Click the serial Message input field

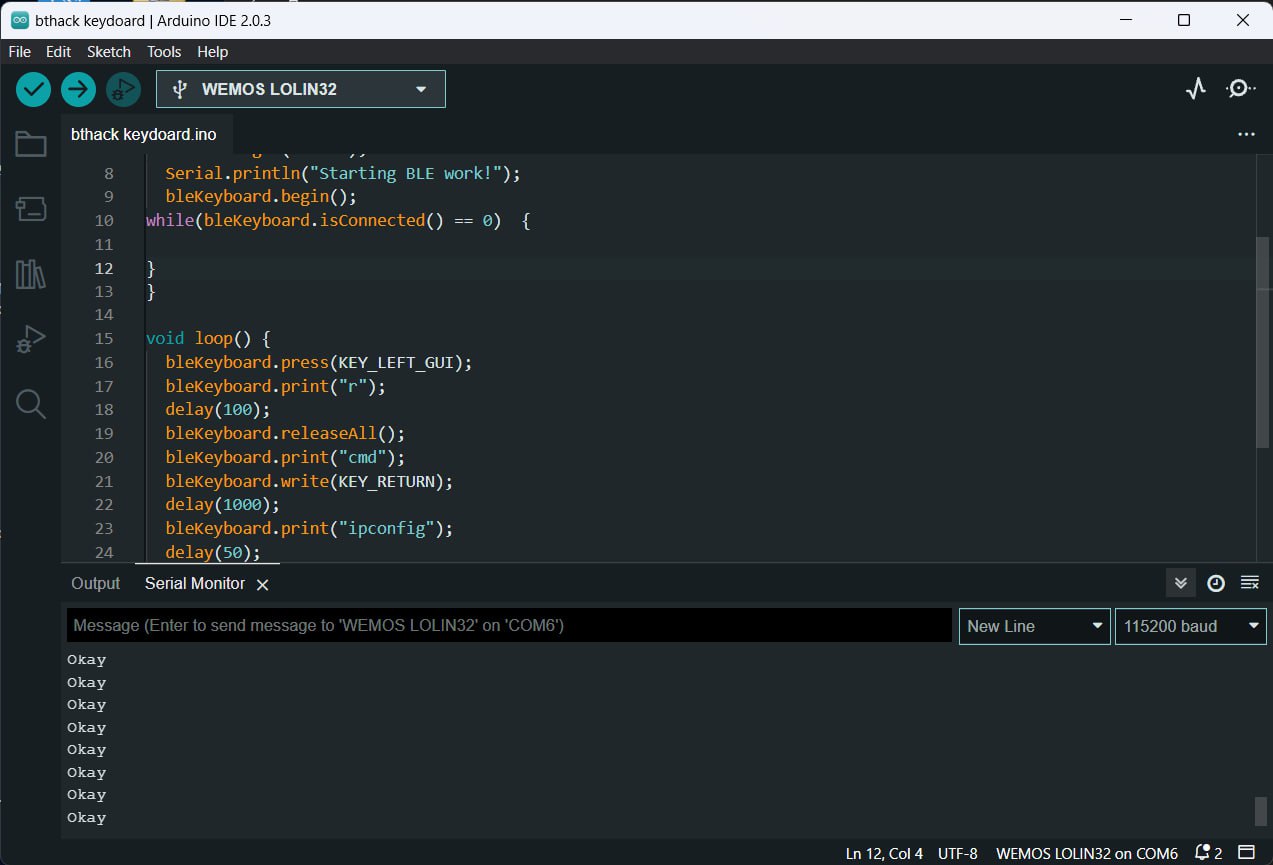click(x=509, y=626)
